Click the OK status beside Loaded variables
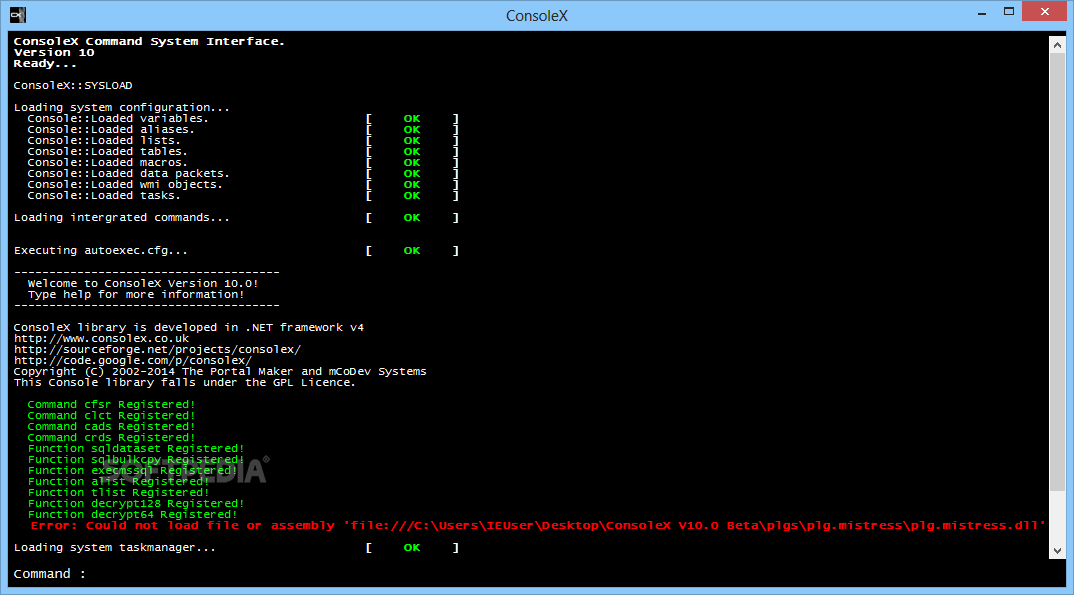 point(412,118)
